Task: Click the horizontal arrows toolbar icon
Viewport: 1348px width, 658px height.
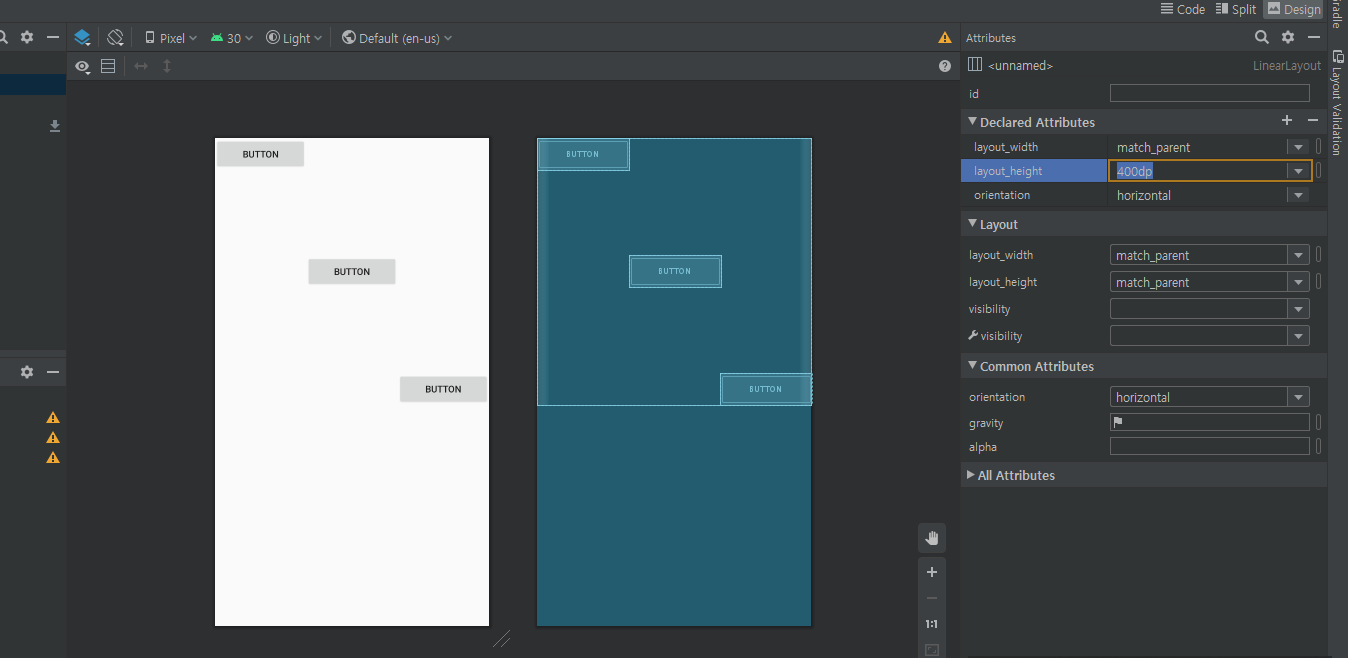Action: [x=141, y=66]
